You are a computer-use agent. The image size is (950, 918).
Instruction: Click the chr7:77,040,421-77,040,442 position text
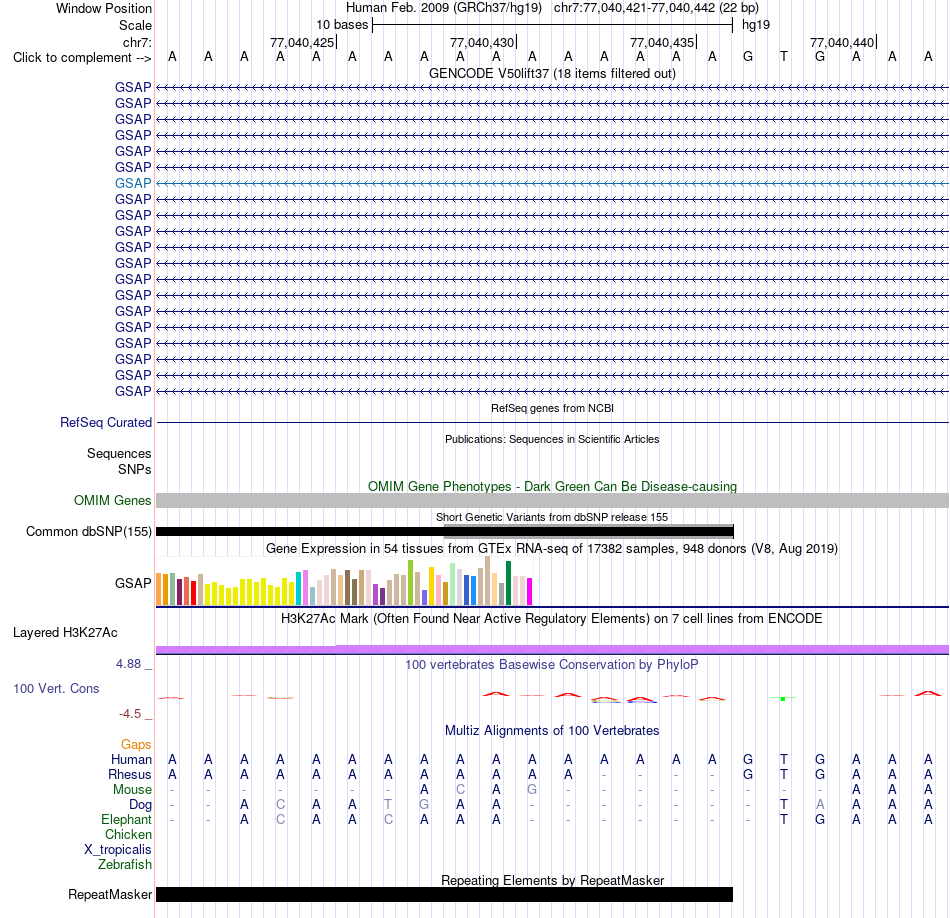click(x=656, y=8)
